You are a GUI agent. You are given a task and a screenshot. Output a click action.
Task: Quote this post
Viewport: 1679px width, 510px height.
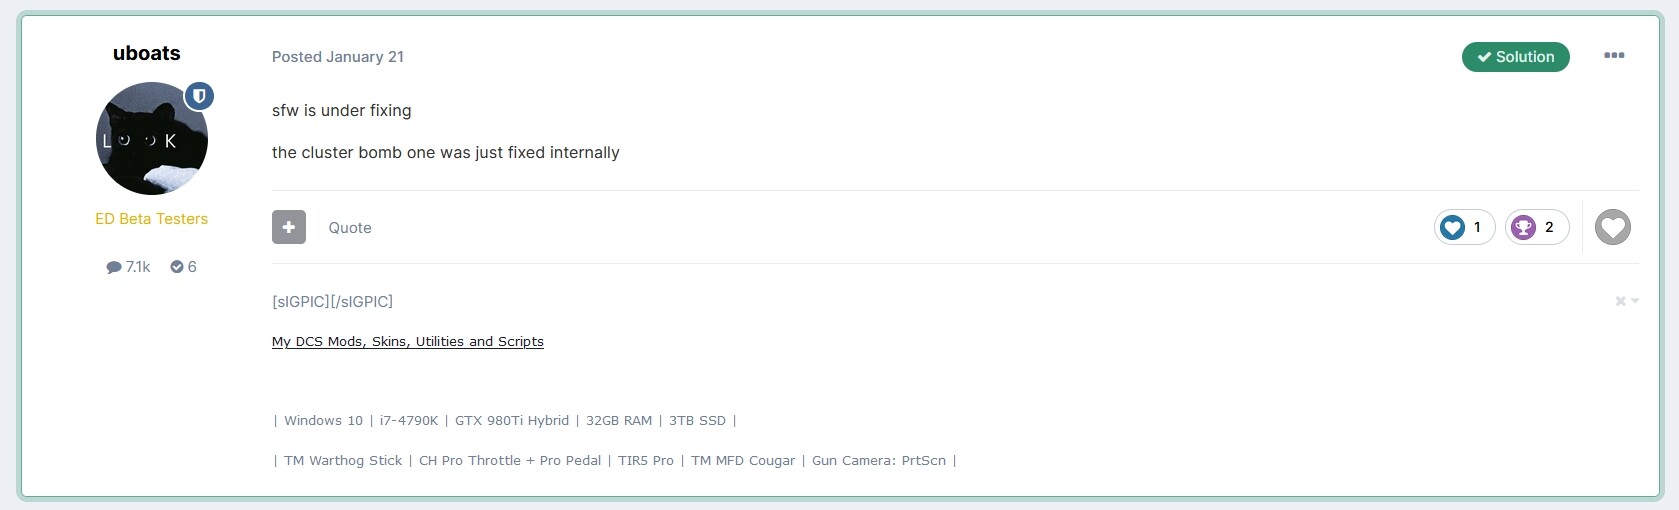tap(350, 228)
